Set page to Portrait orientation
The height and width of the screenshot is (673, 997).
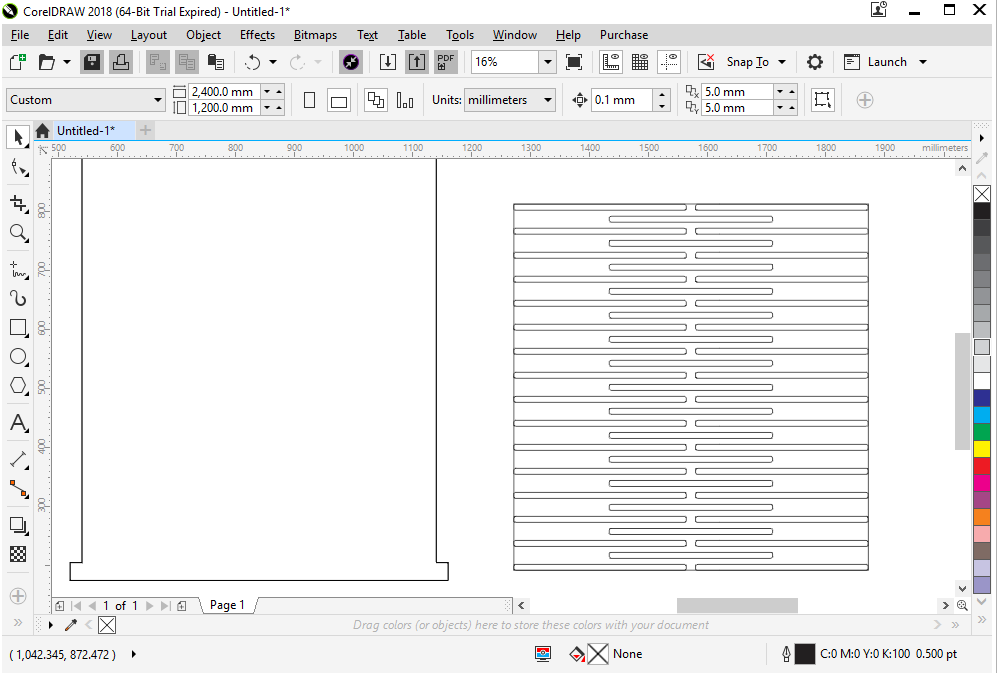coord(310,100)
